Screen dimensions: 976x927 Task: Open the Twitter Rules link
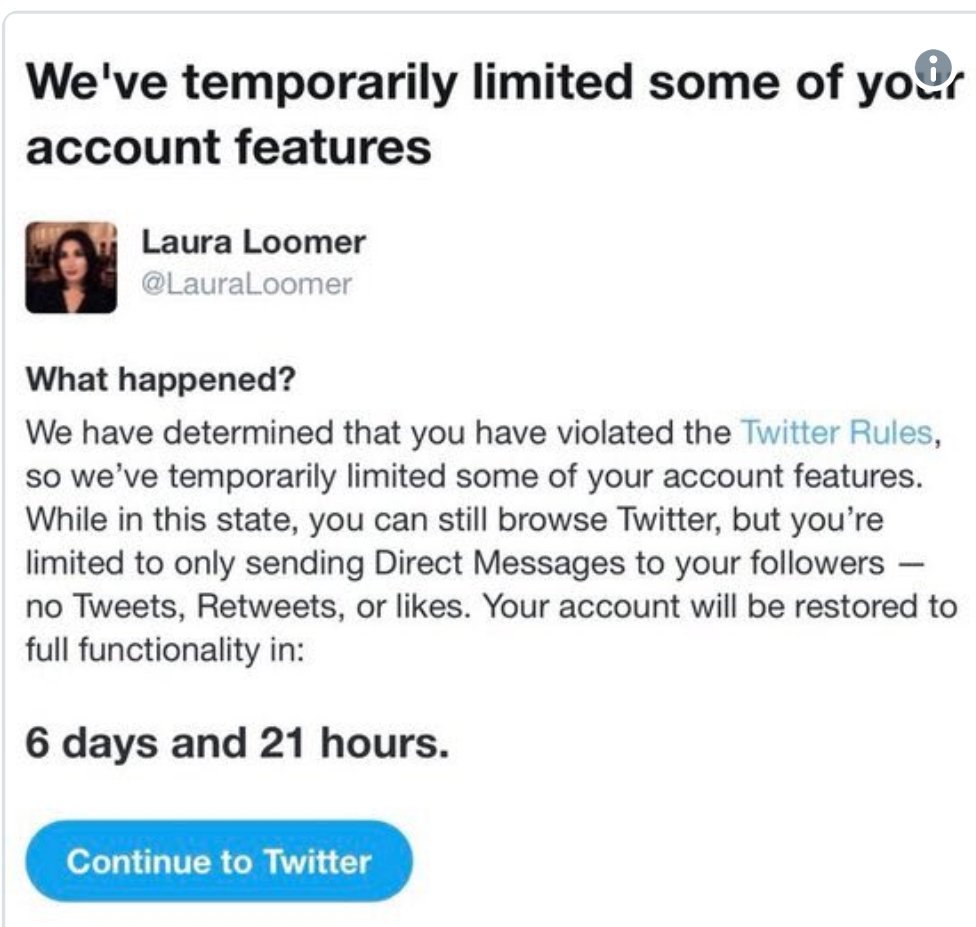836,434
